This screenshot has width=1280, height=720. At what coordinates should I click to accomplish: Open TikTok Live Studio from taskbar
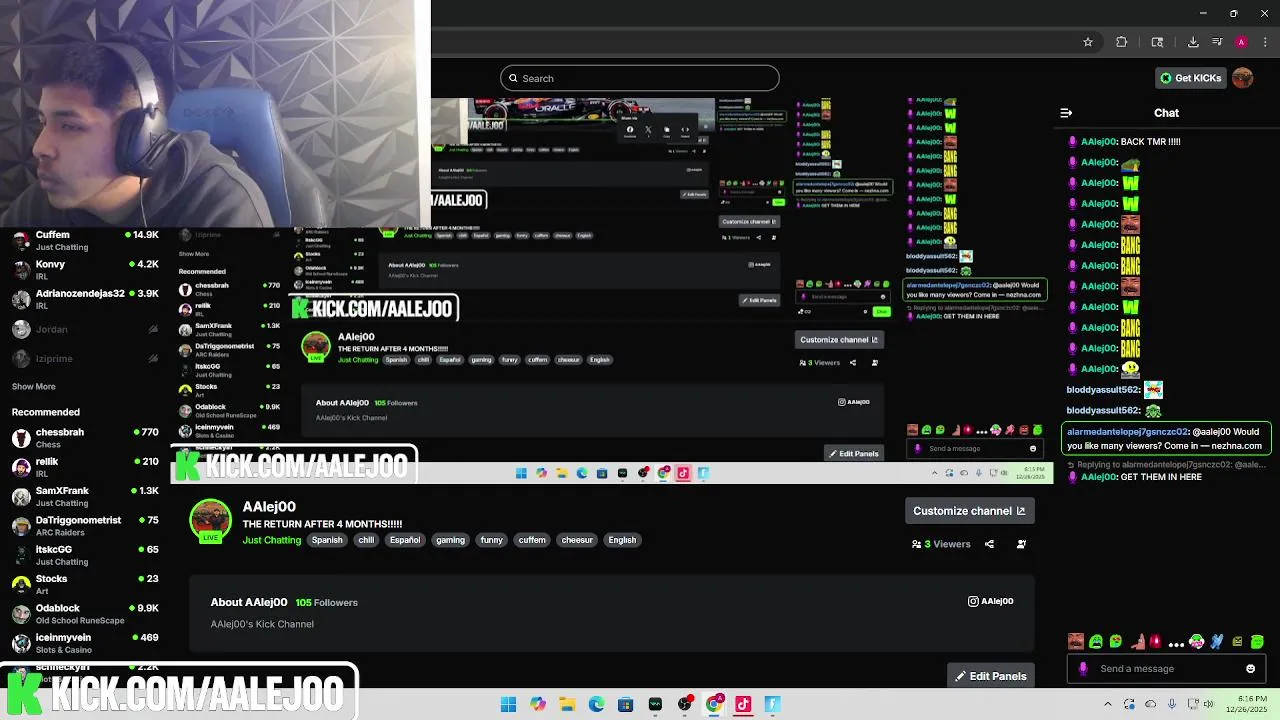click(x=743, y=704)
